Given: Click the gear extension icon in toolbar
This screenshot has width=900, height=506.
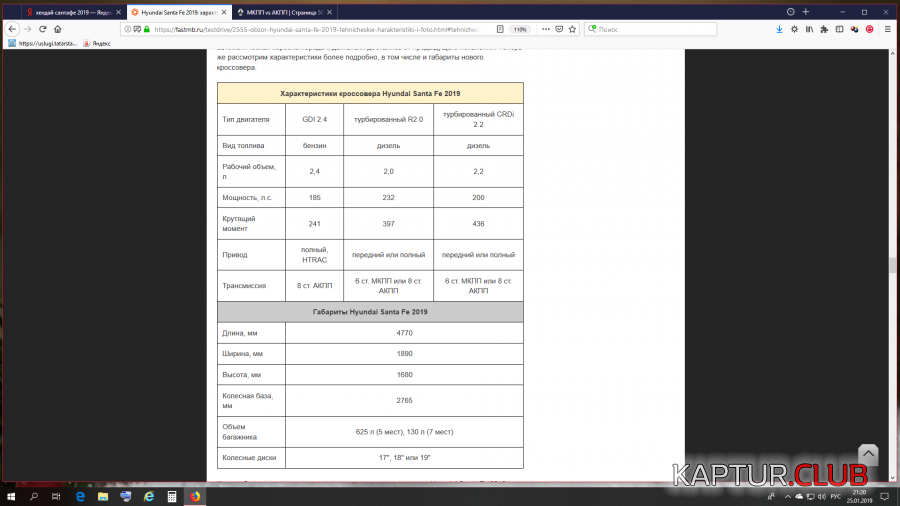Looking at the screenshot, I should pos(794,29).
